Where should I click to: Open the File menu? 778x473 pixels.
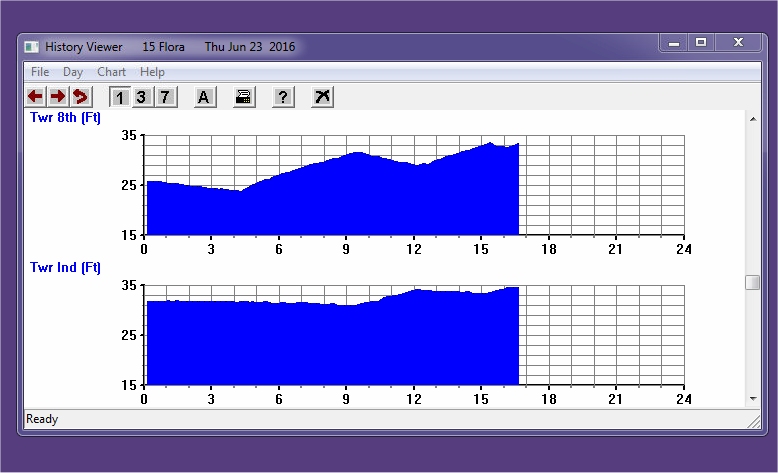click(40, 72)
